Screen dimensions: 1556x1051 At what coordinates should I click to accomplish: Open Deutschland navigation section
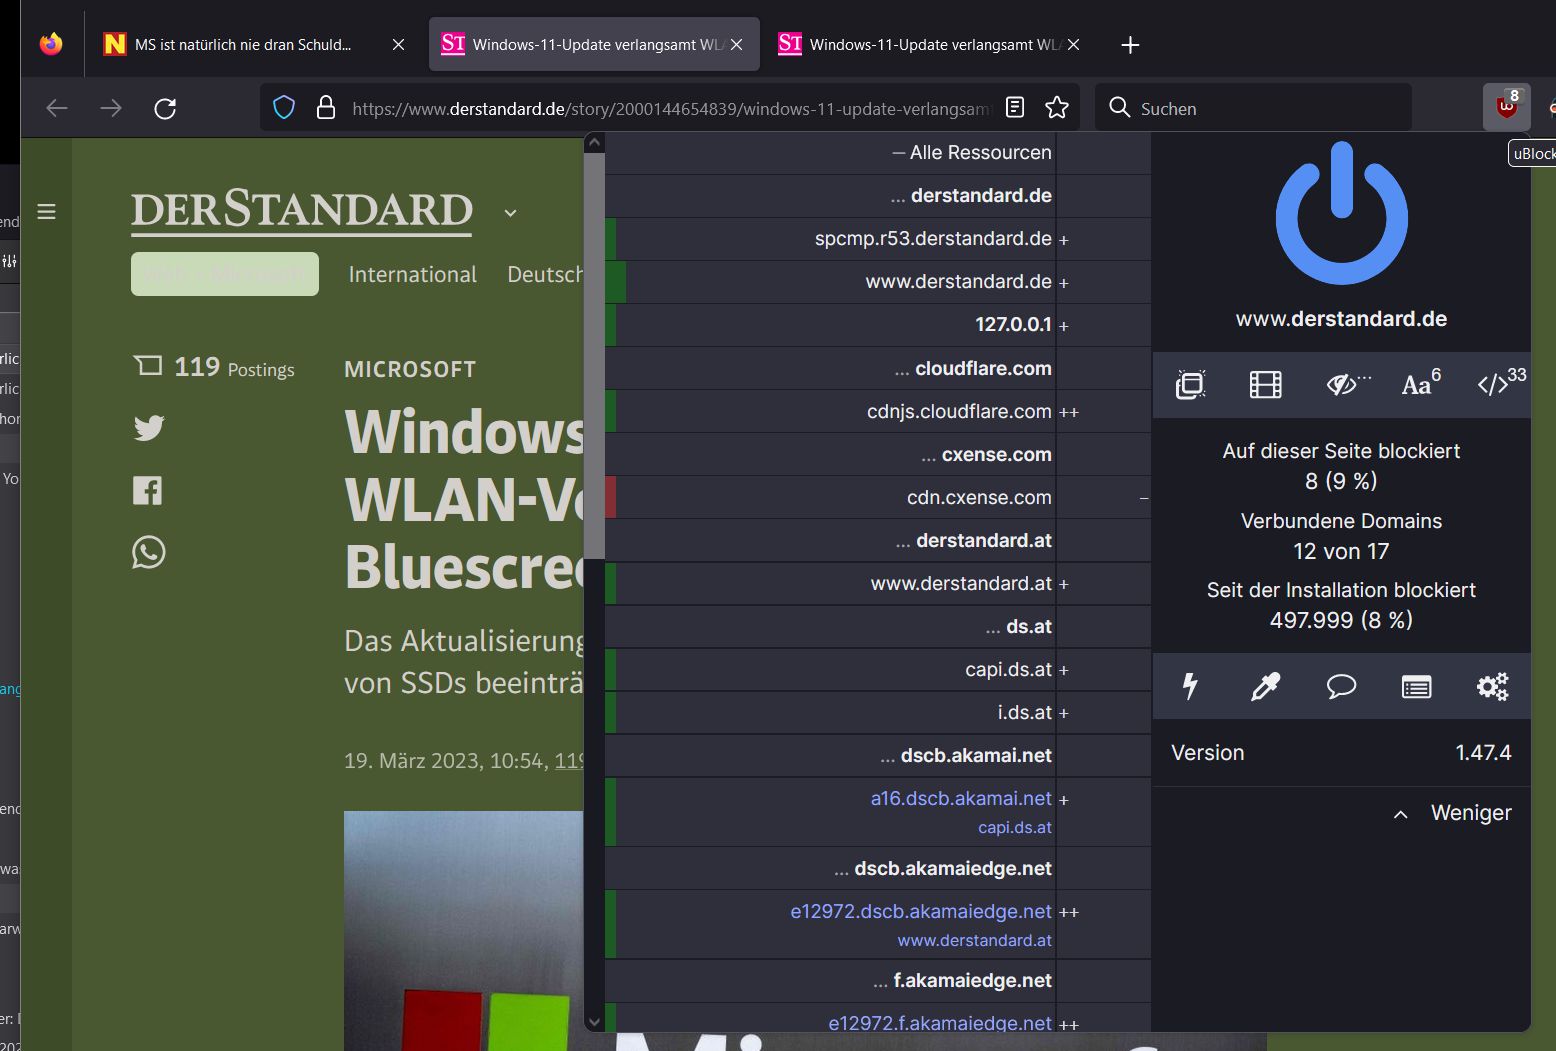[545, 274]
